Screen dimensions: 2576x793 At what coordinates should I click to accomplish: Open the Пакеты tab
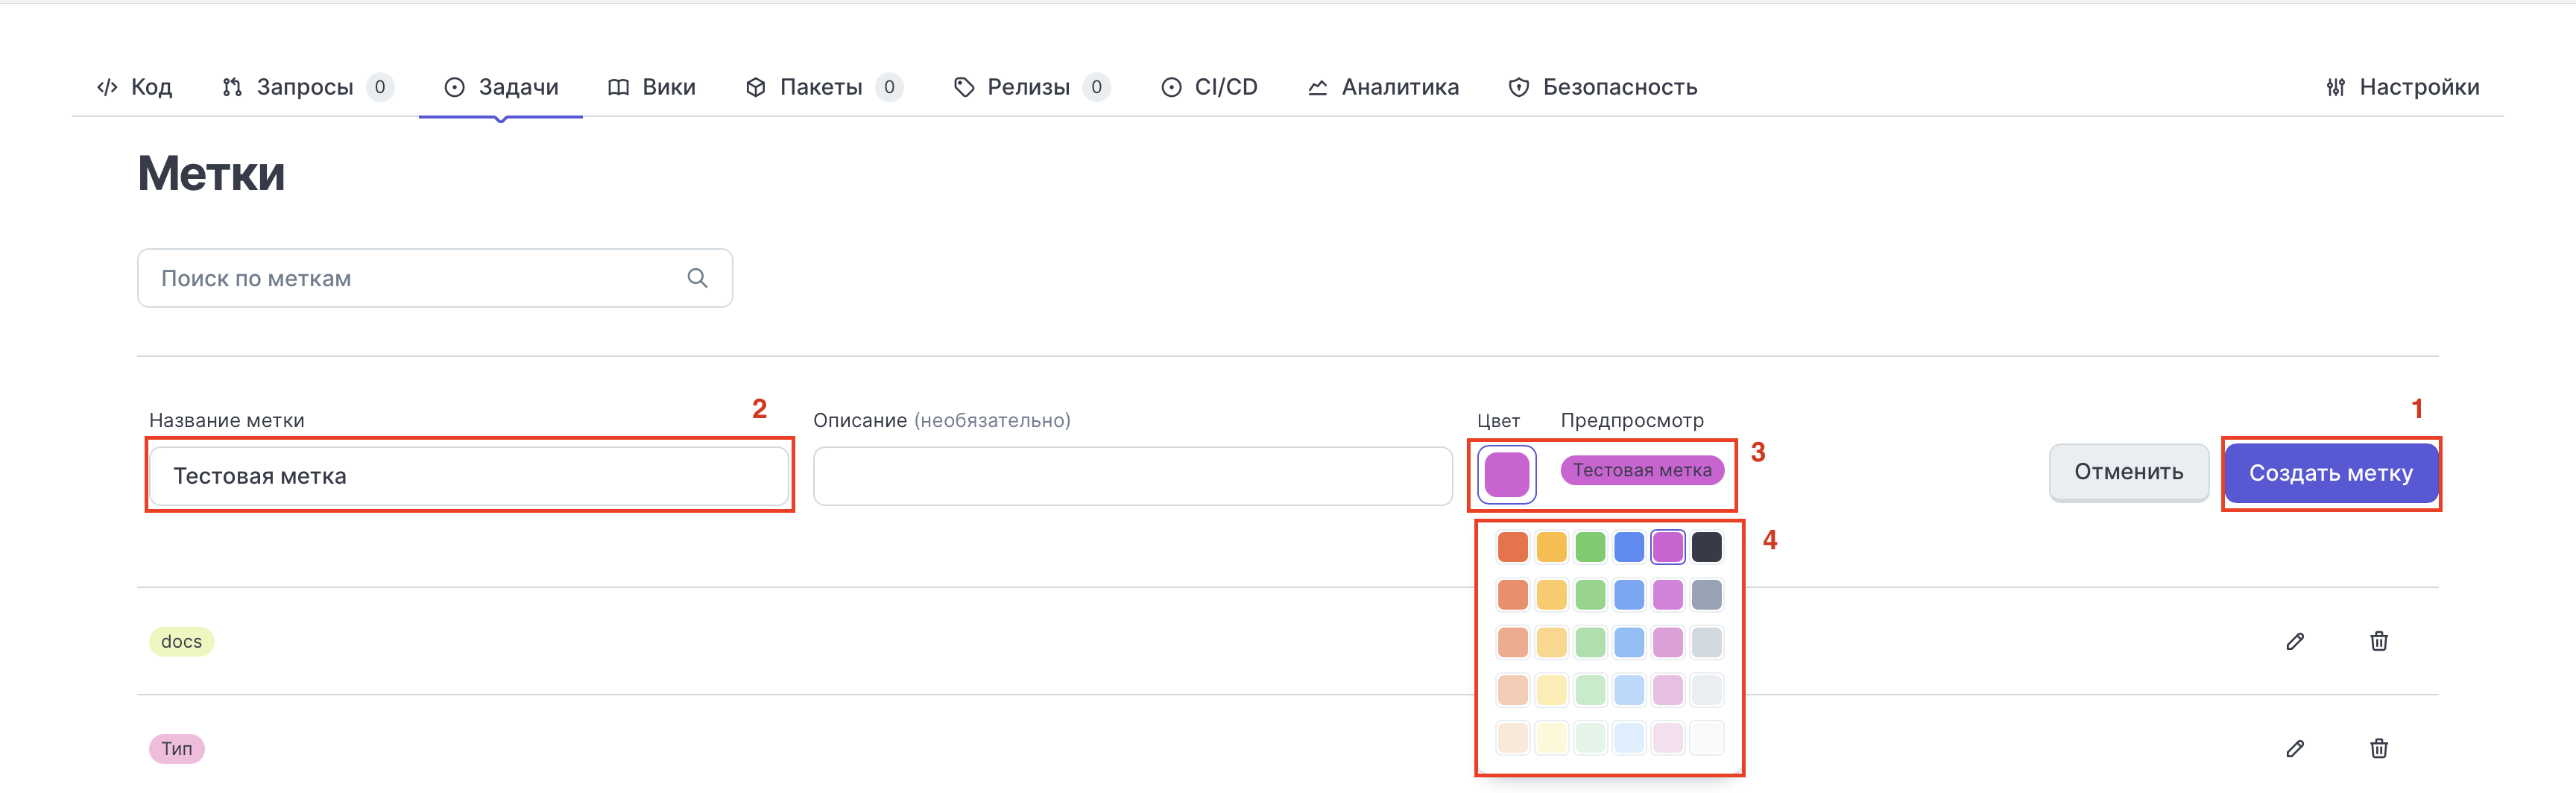pyautogui.click(x=824, y=87)
